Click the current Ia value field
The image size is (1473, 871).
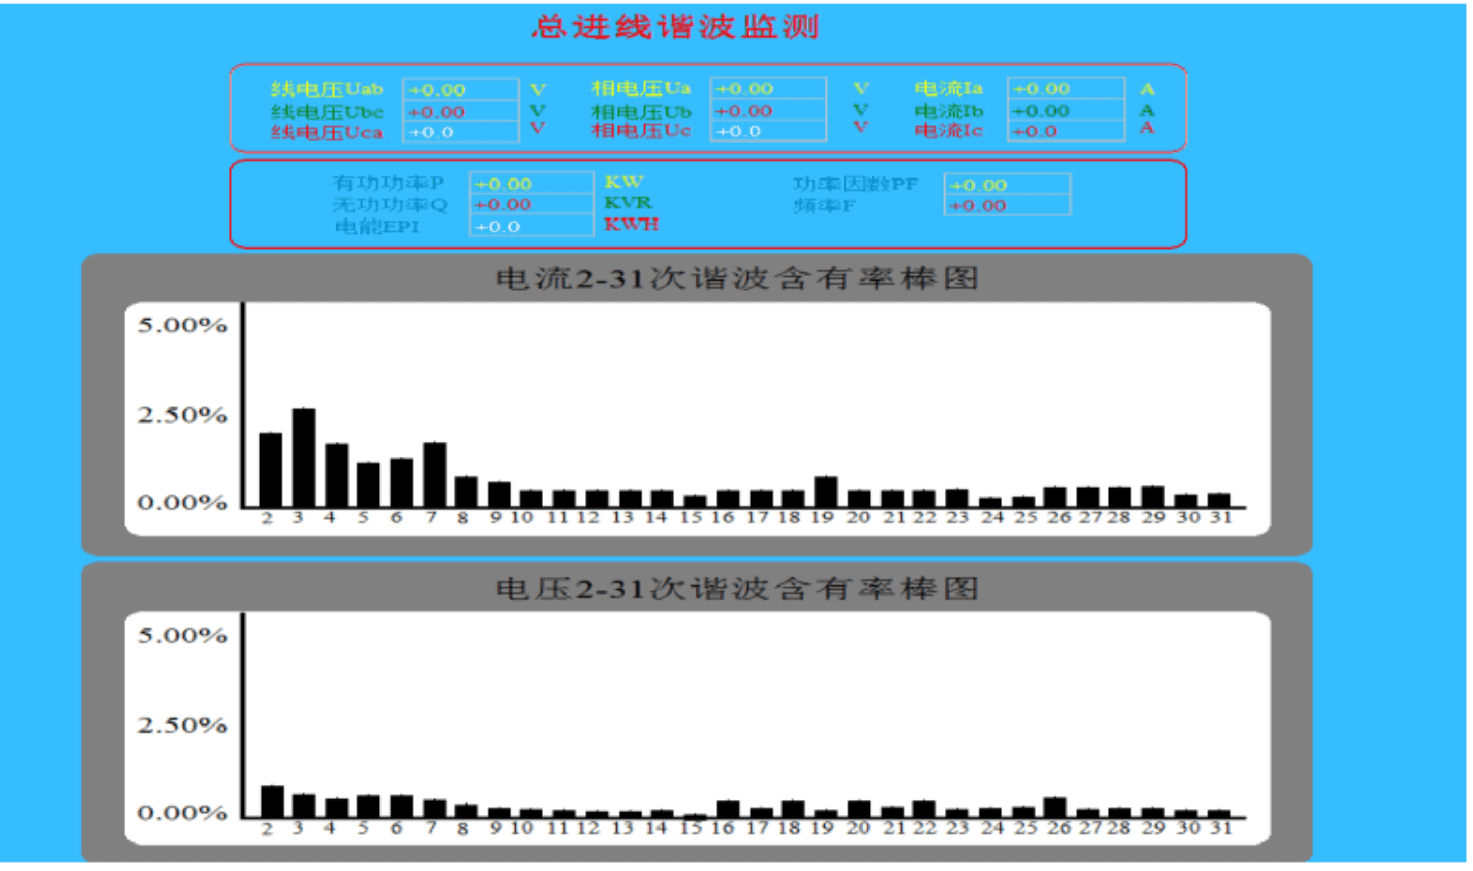pos(1065,89)
